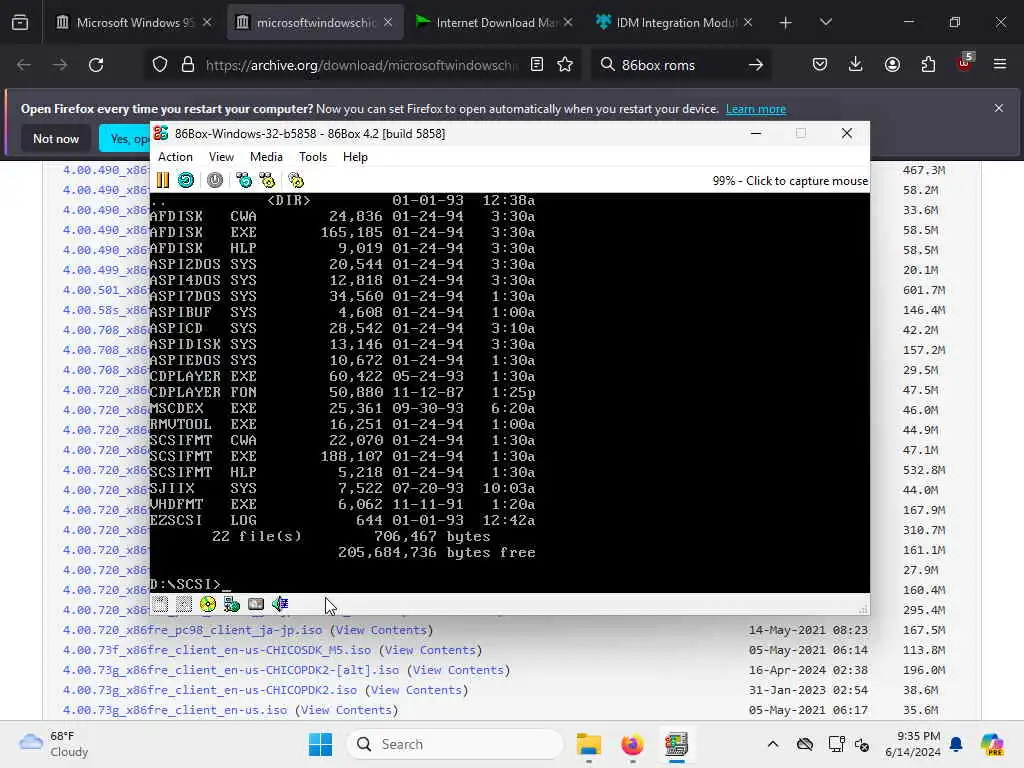The image size is (1024, 768).
Task: Switch to the Internet Download Manager tab
Action: tap(493, 23)
